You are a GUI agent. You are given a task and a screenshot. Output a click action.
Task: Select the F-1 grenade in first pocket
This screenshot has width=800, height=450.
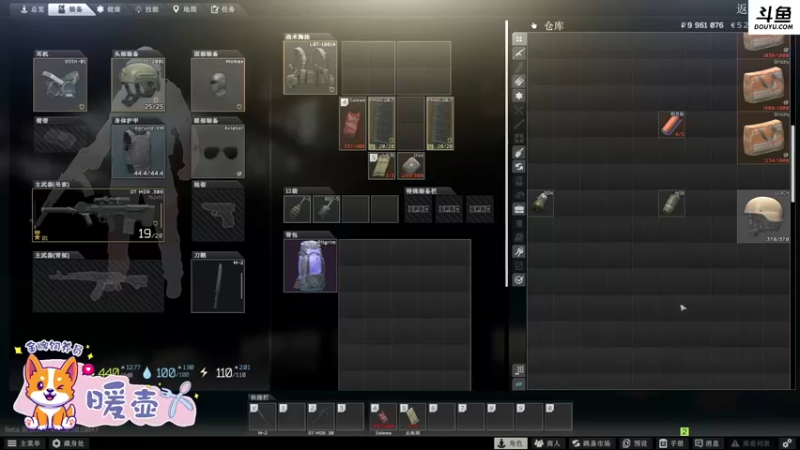(297, 209)
